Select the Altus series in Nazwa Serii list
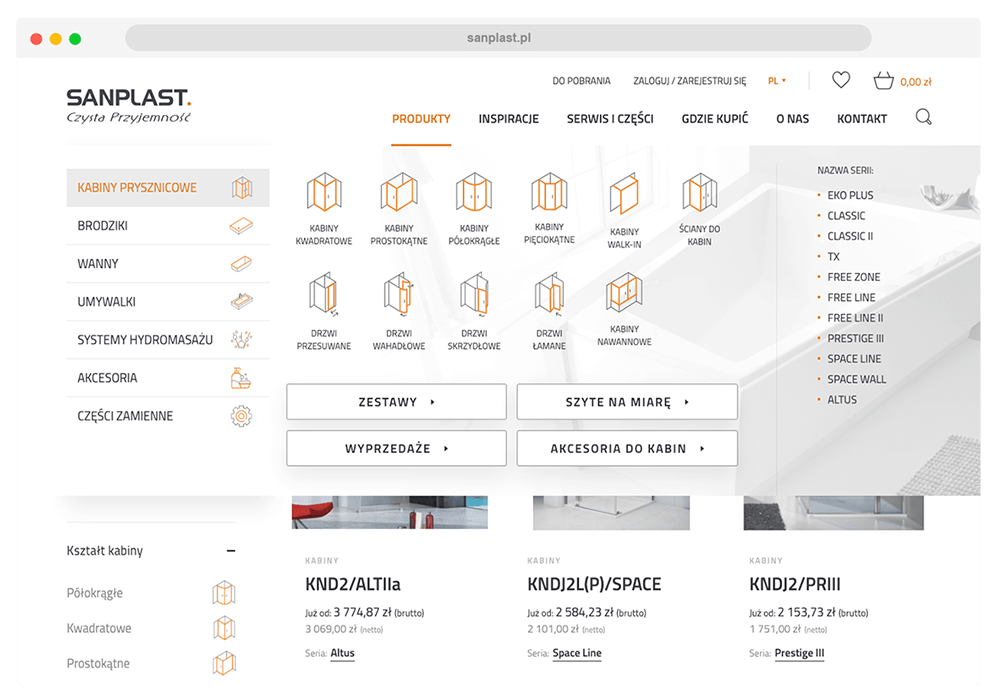Viewport: 1000px width, 700px height. (842, 399)
